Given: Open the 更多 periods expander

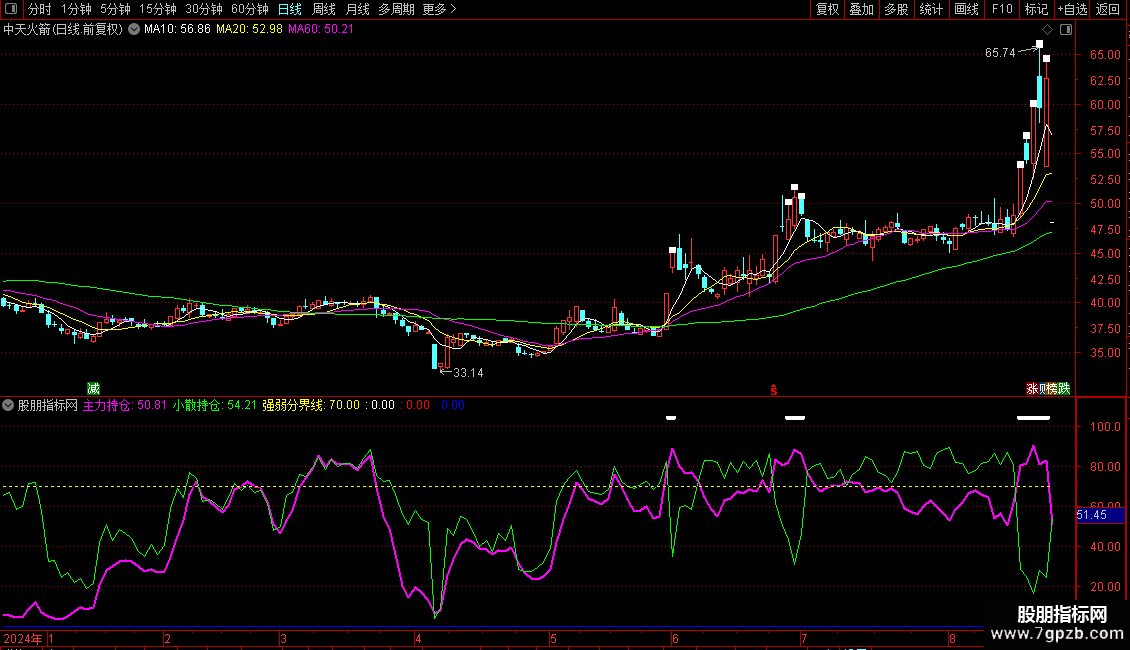Looking at the screenshot, I should coord(439,9).
